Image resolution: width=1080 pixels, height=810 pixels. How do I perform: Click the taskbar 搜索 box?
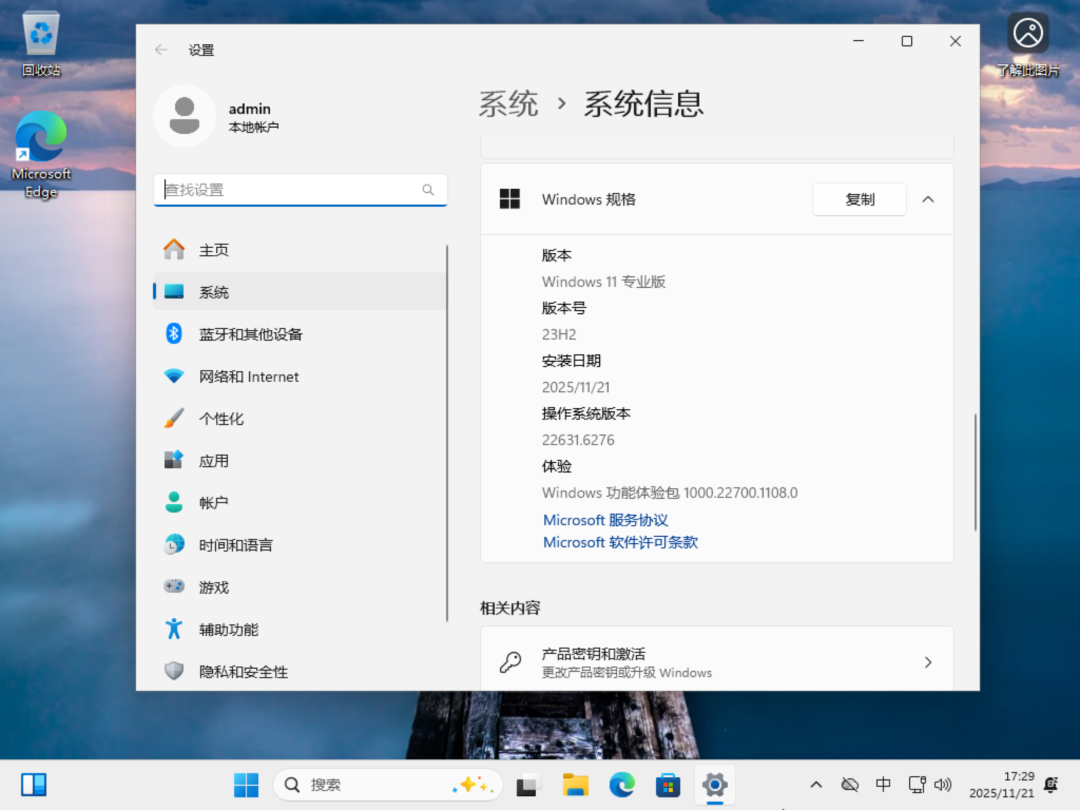pyautogui.click(x=387, y=785)
